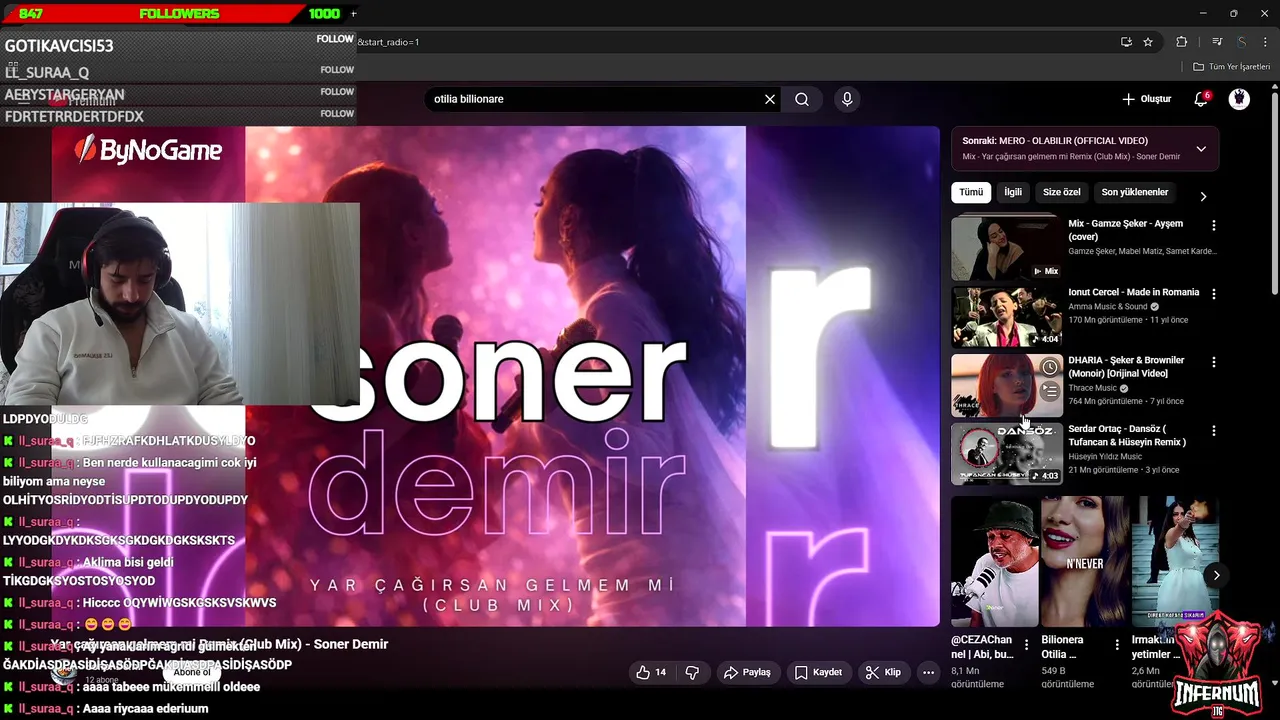Viewport: 1280px width, 720px height.
Task: Open the DHARIA Şeker & Browniler title
Action: pyautogui.click(x=1126, y=367)
